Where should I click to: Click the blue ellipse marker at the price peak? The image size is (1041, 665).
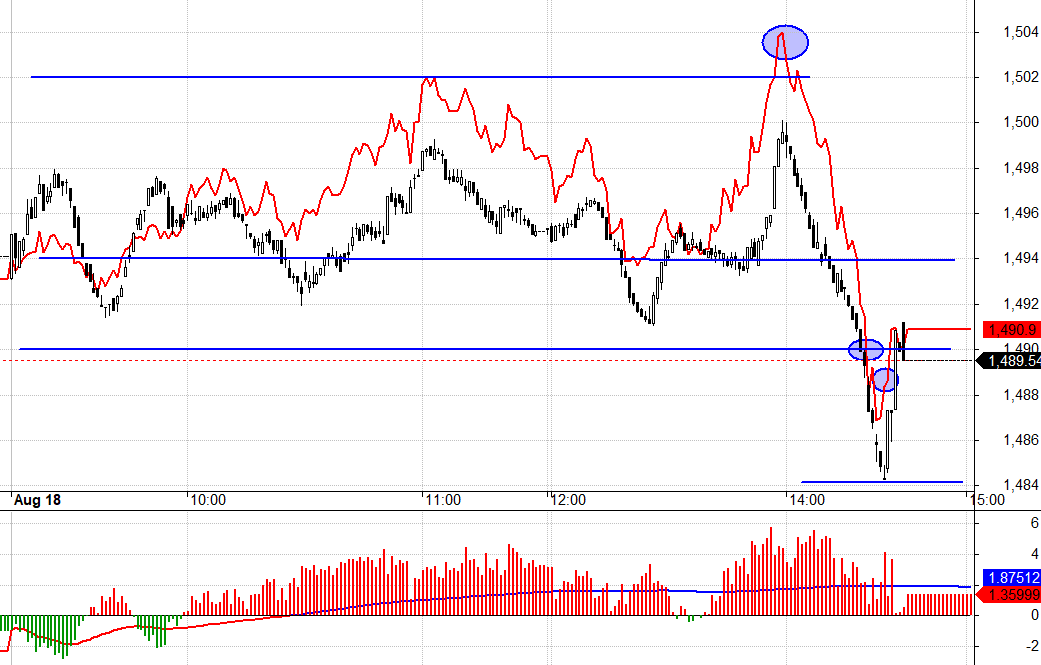tap(785, 42)
